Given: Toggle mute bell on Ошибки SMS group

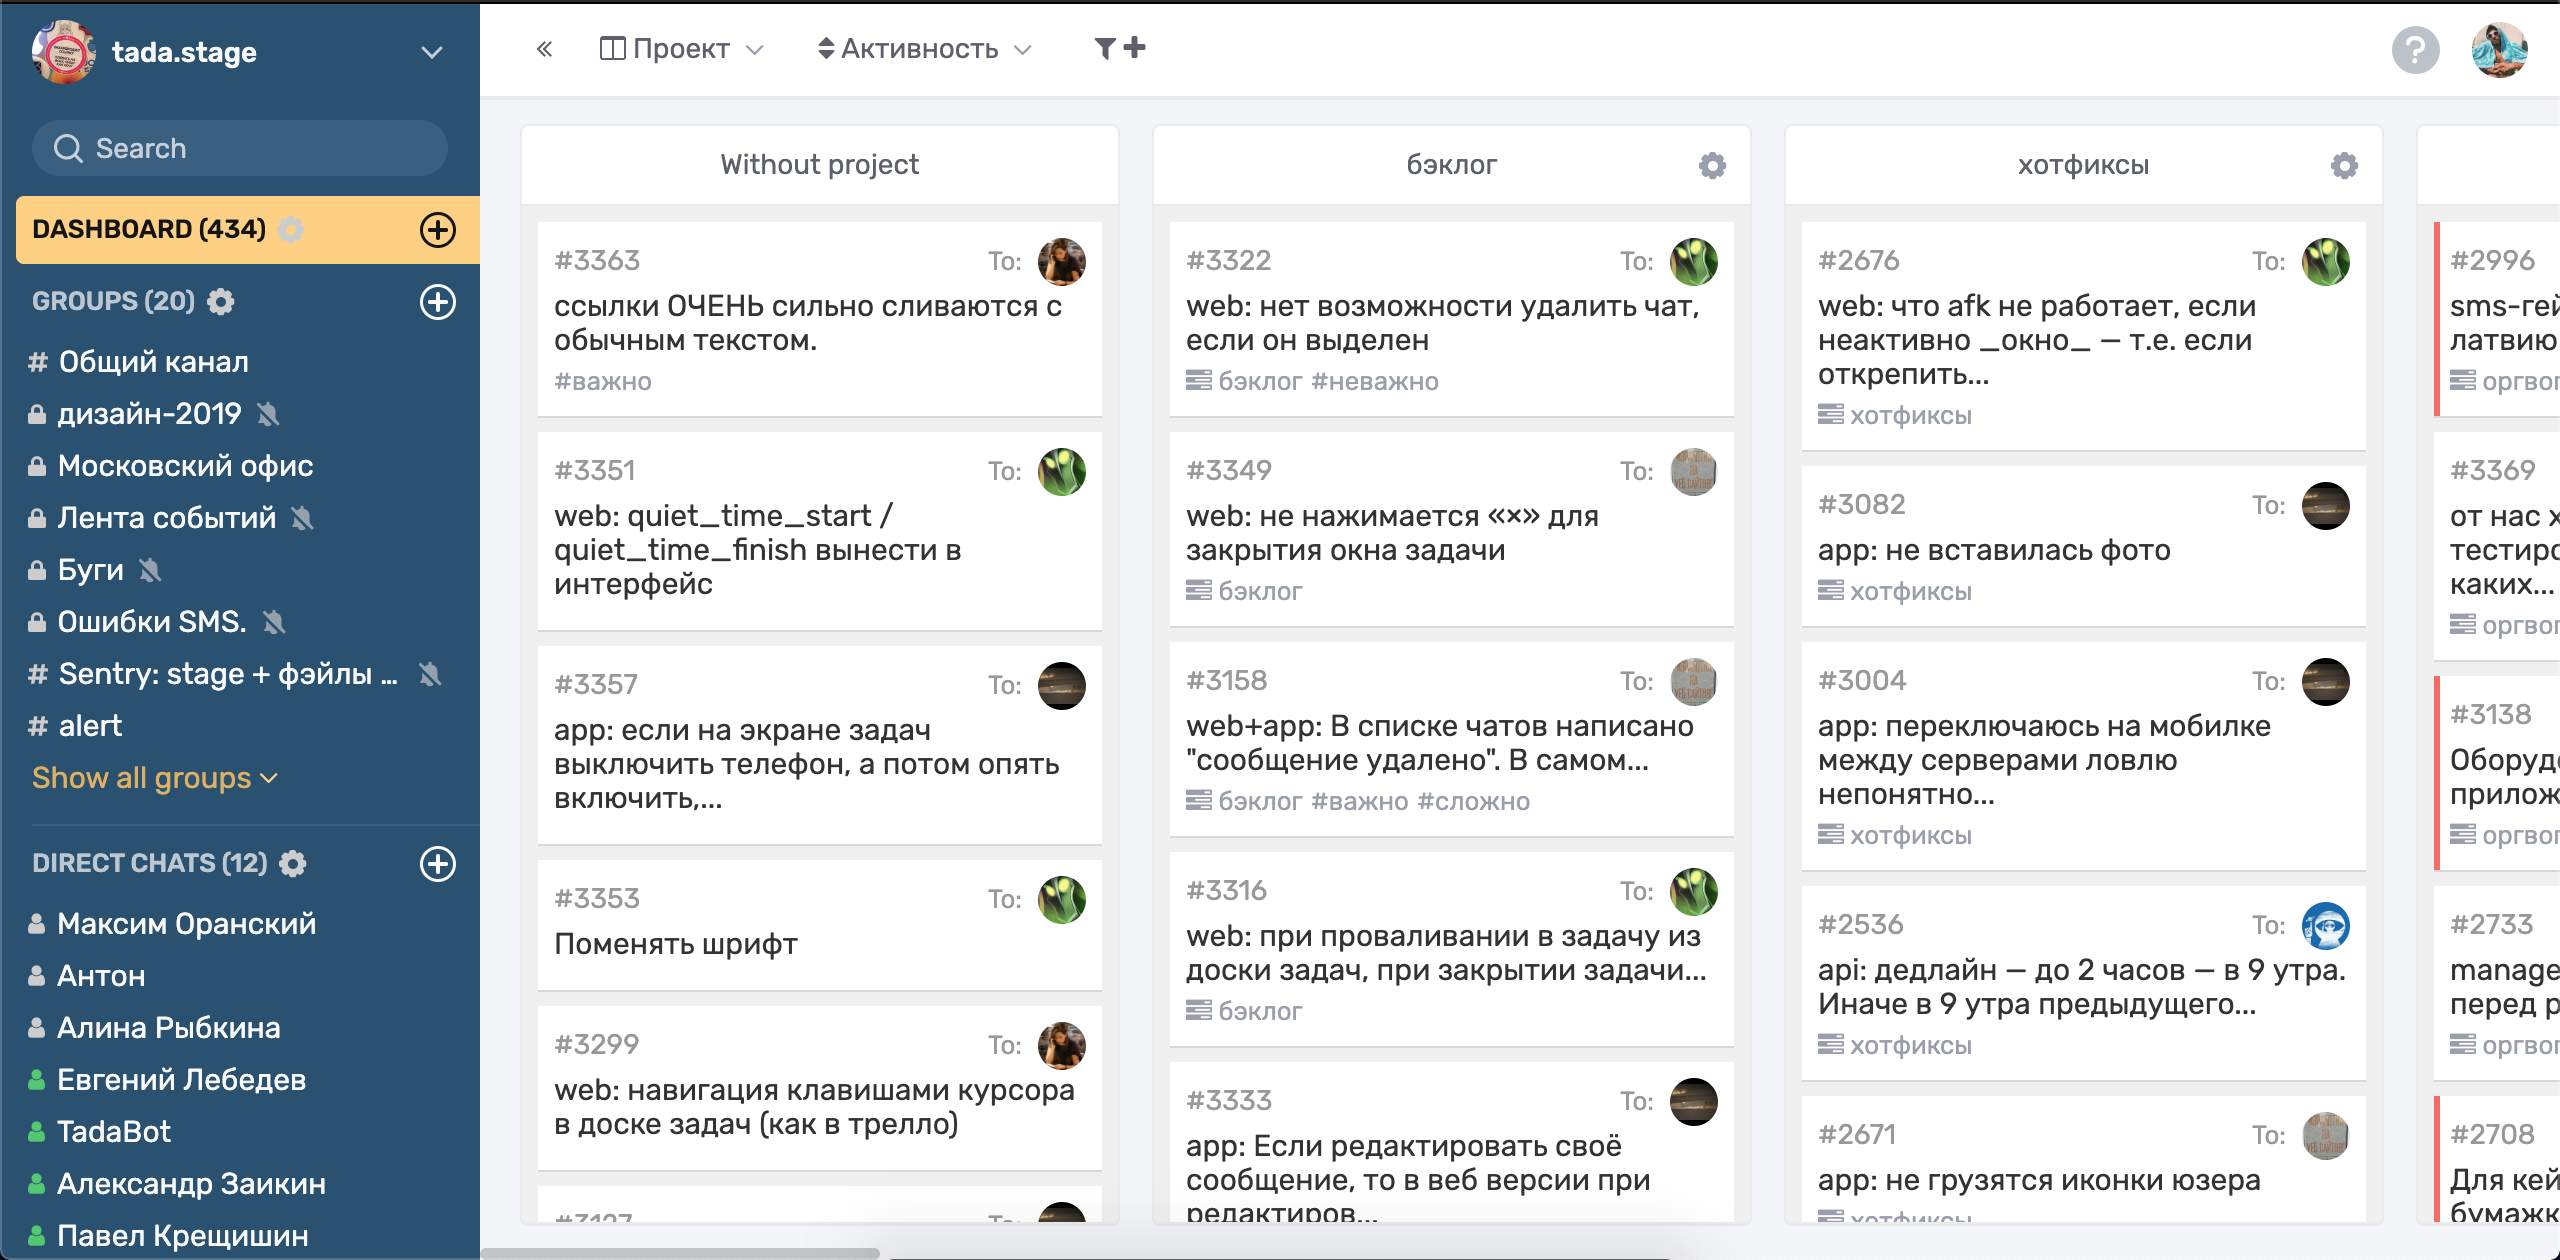Looking at the screenshot, I should pos(274,622).
